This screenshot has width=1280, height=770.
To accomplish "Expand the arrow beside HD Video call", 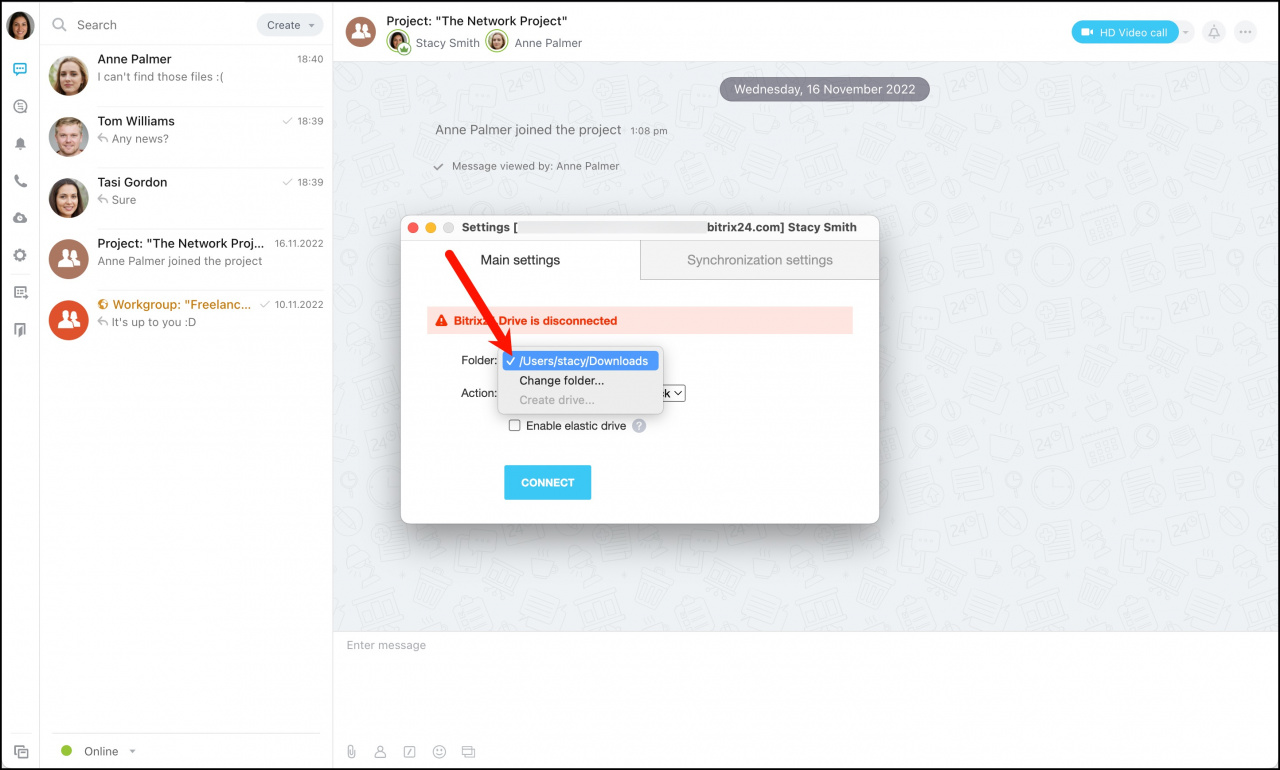I will 1186,32.
